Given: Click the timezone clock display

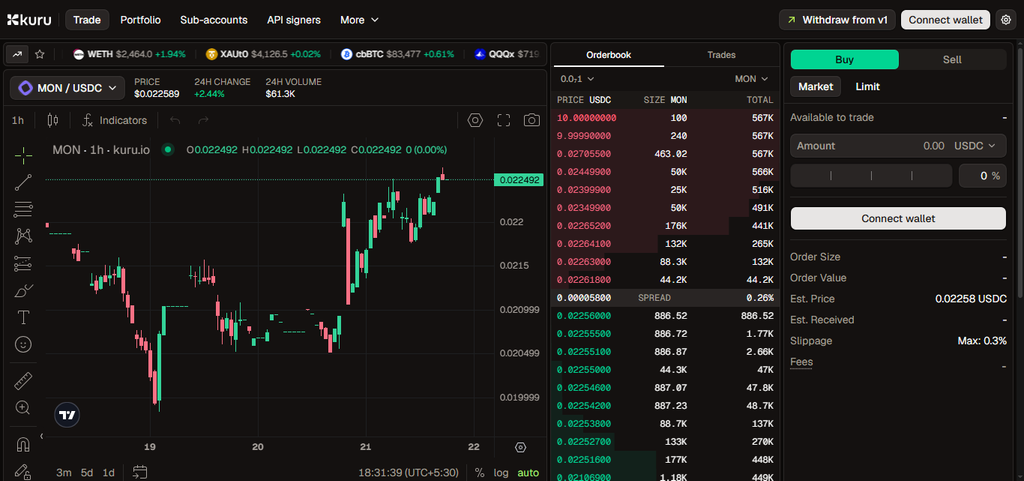Looking at the screenshot, I should click(x=408, y=472).
